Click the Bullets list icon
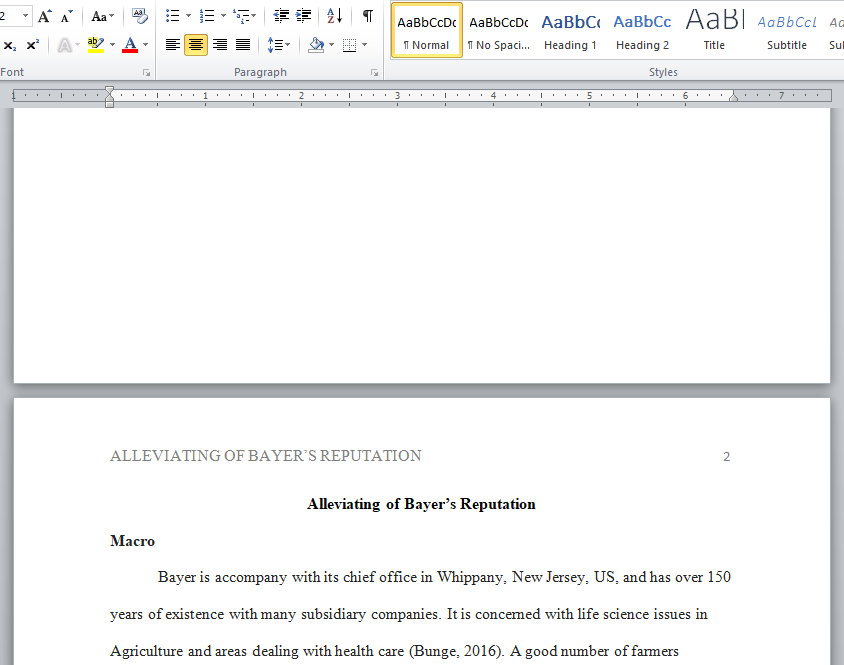Screen dimensions: 844x665 [172, 16]
